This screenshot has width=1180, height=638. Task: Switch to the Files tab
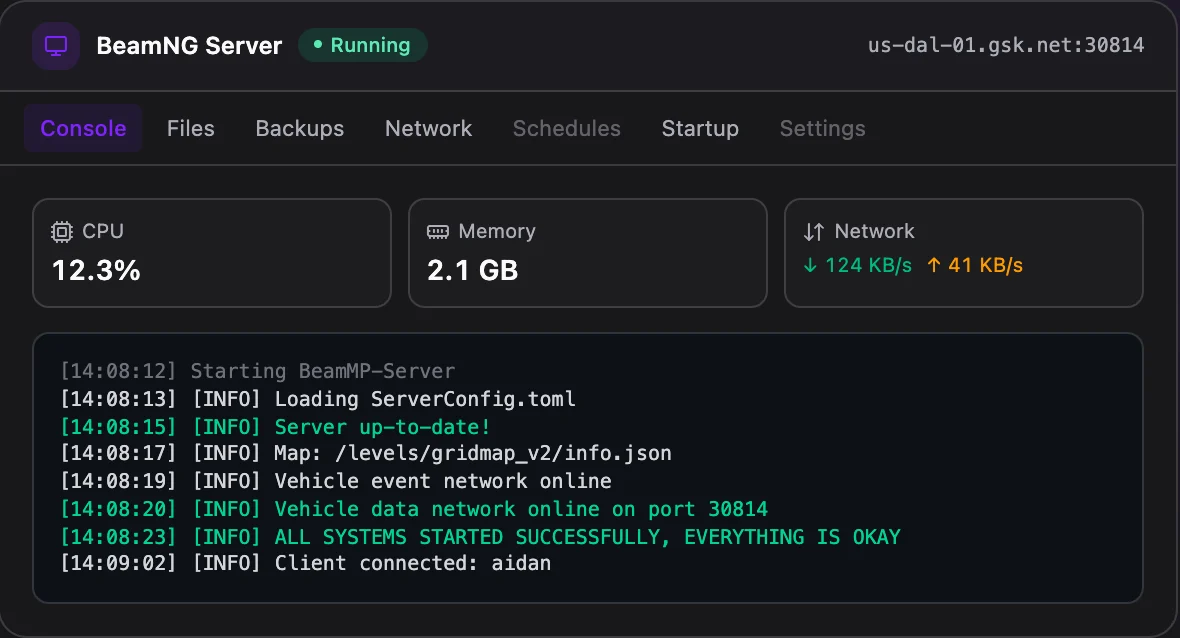190,129
